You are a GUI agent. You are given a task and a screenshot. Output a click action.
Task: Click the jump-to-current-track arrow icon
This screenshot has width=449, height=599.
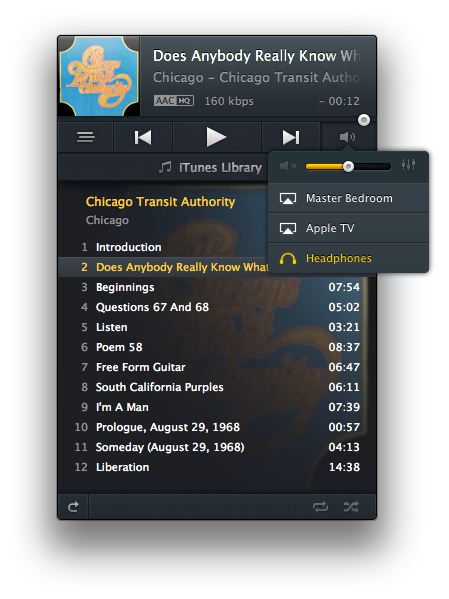[73, 507]
